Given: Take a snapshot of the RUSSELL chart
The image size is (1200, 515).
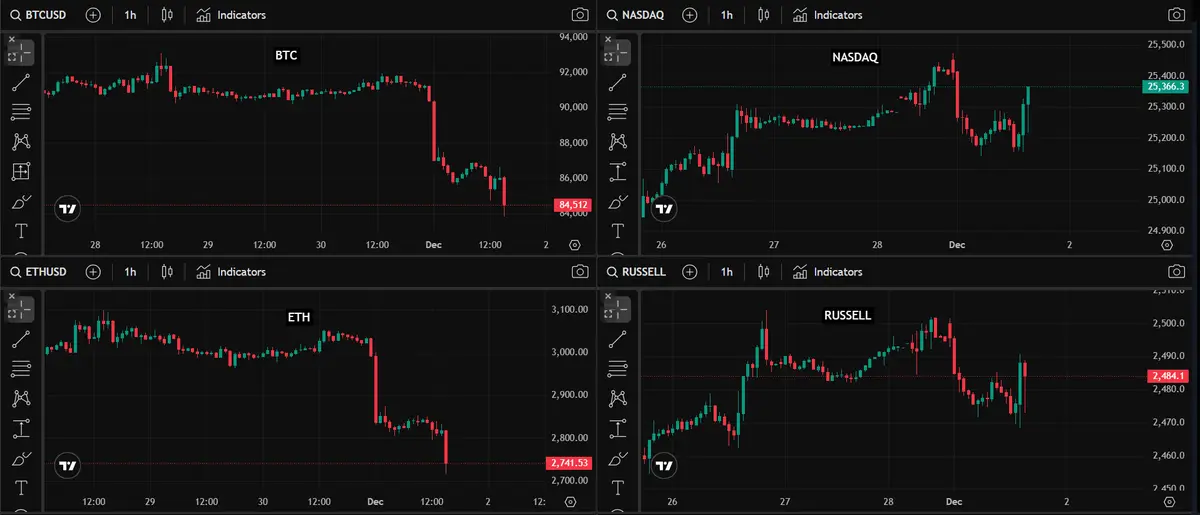Looking at the screenshot, I should pyautogui.click(x=1176, y=271).
